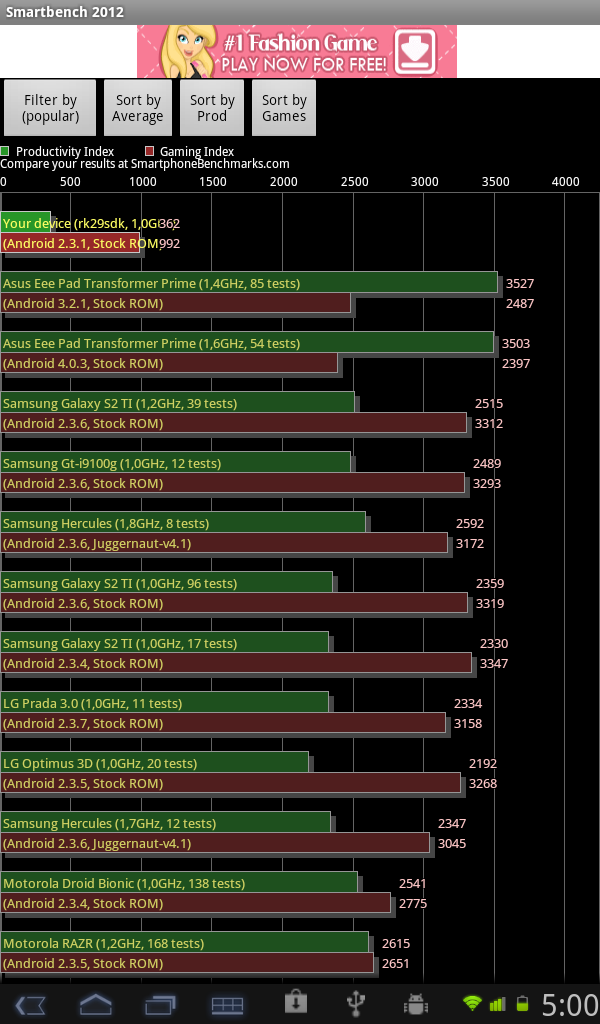Select Motorola RAZR 168 tests bar
This screenshot has height=1024, width=600.
(184, 944)
